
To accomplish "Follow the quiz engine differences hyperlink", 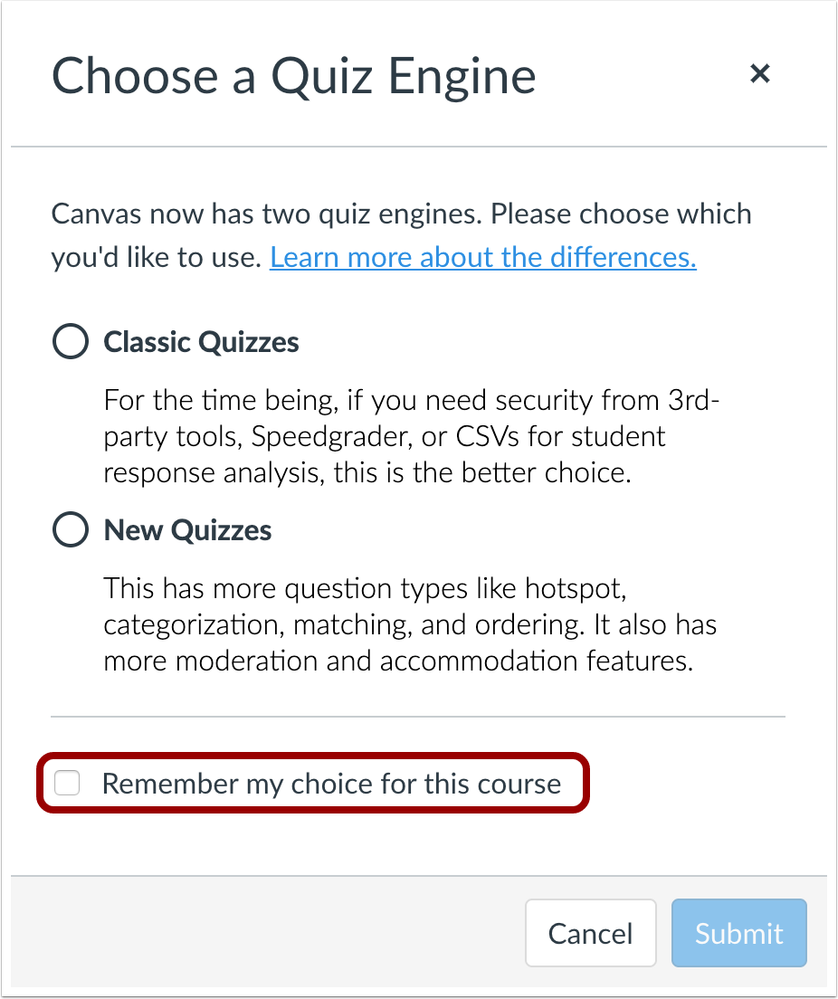I will [483, 257].
